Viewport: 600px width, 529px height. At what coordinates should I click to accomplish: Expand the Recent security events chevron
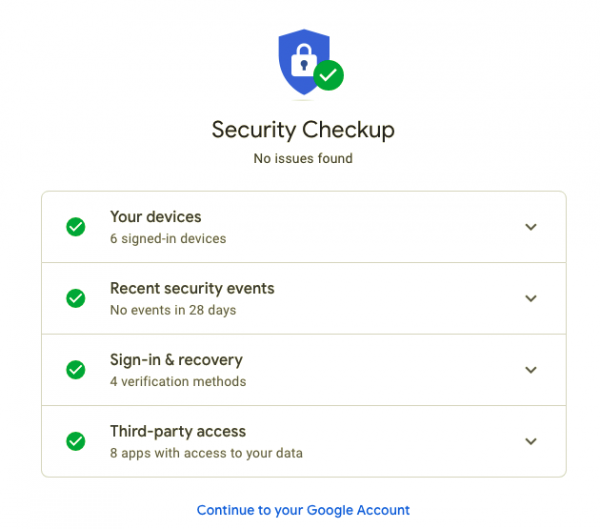(x=531, y=298)
